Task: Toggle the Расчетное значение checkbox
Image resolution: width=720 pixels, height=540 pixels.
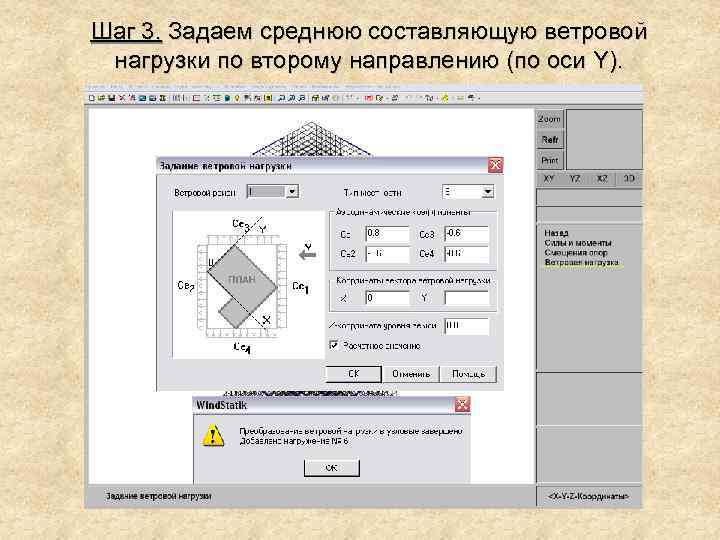Action: (334, 345)
